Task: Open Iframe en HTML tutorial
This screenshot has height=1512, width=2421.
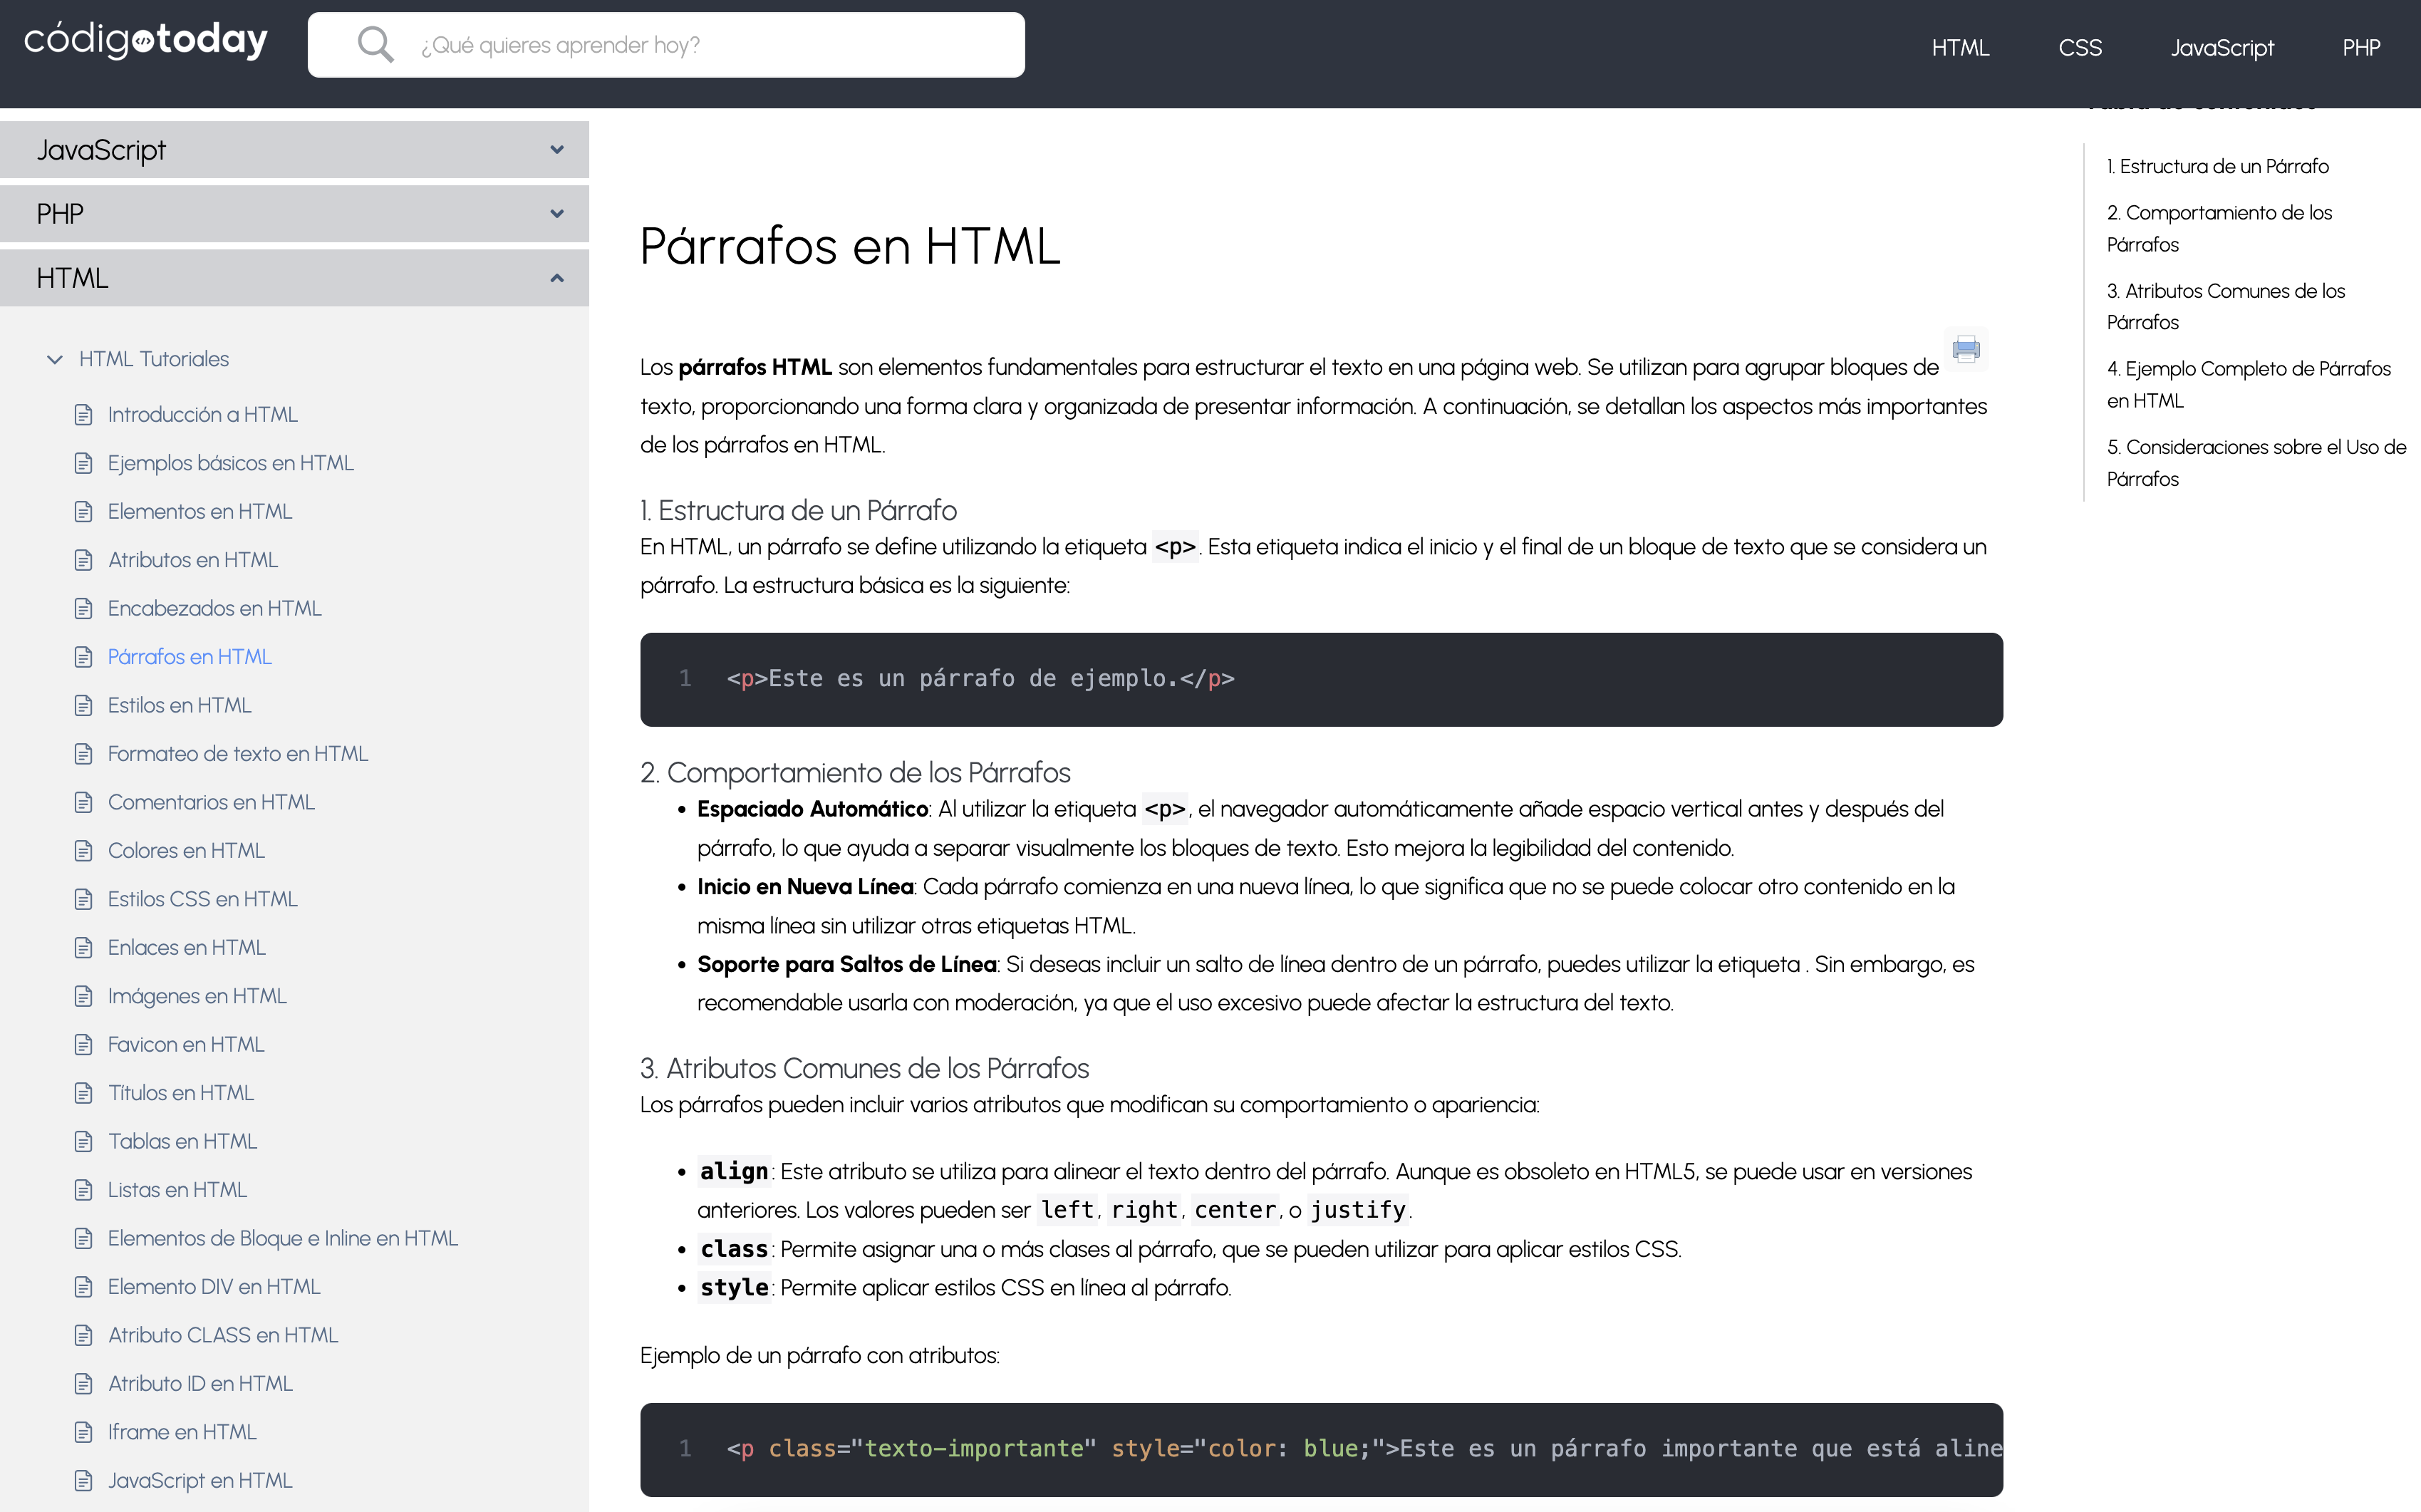Action: click(183, 1433)
